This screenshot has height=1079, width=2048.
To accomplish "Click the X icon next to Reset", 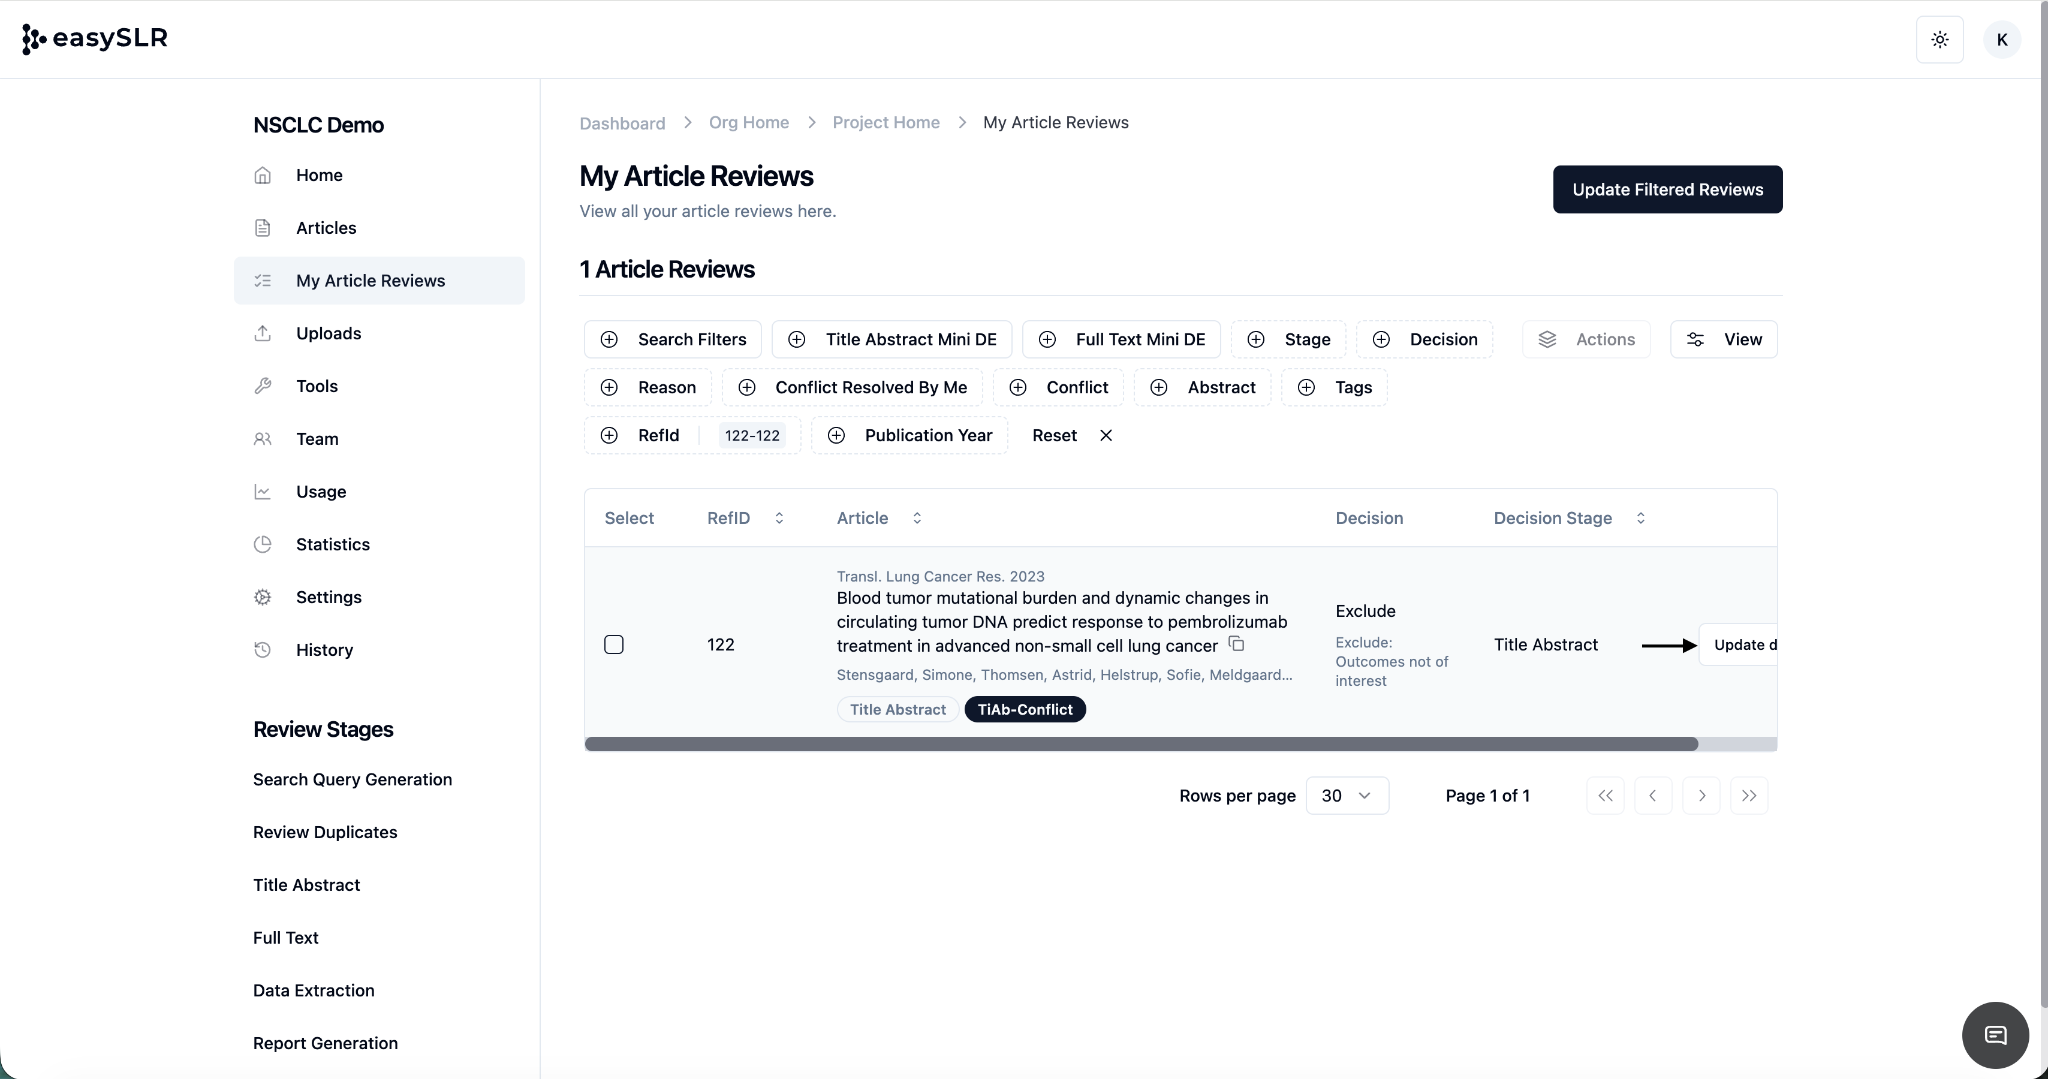I will [1105, 435].
